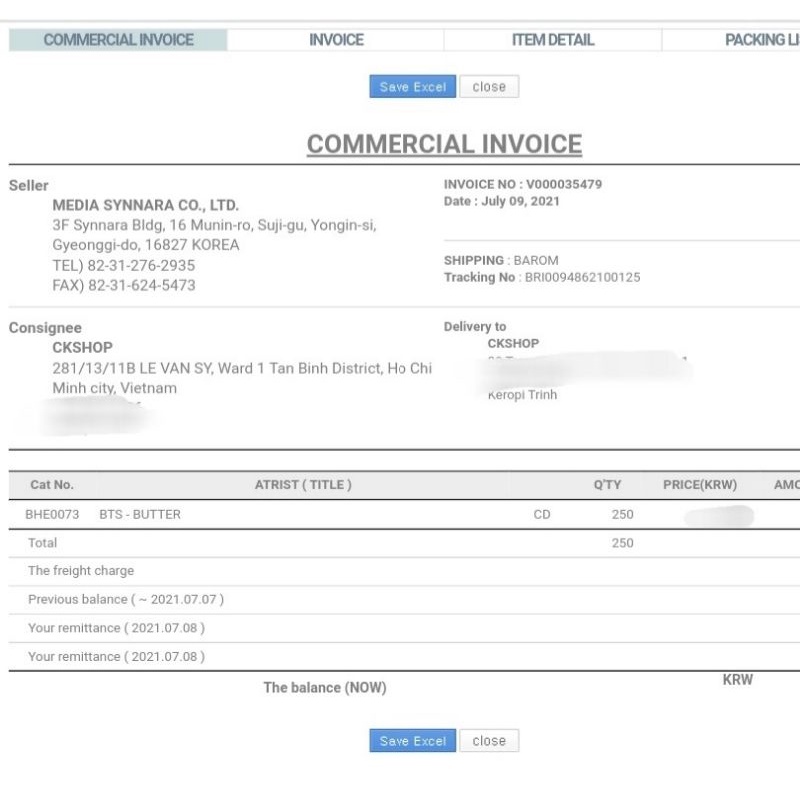Select tracking number BRI0094862100125
Image resolution: width=800 pixels, height=800 pixels.
pyautogui.click(x=582, y=277)
